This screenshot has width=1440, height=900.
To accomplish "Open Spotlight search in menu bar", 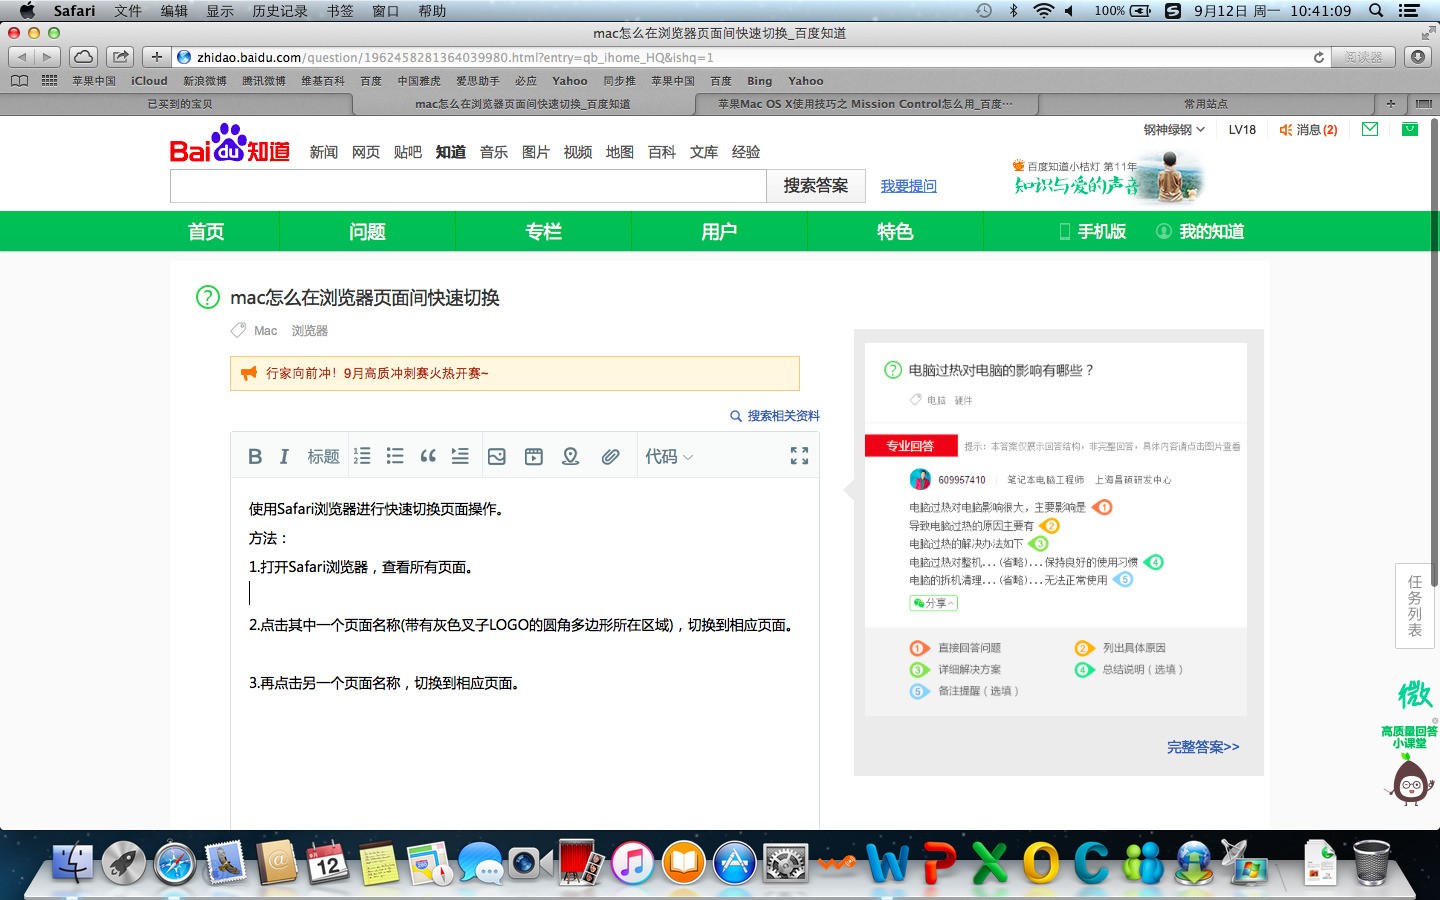I will coord(1376,11).
